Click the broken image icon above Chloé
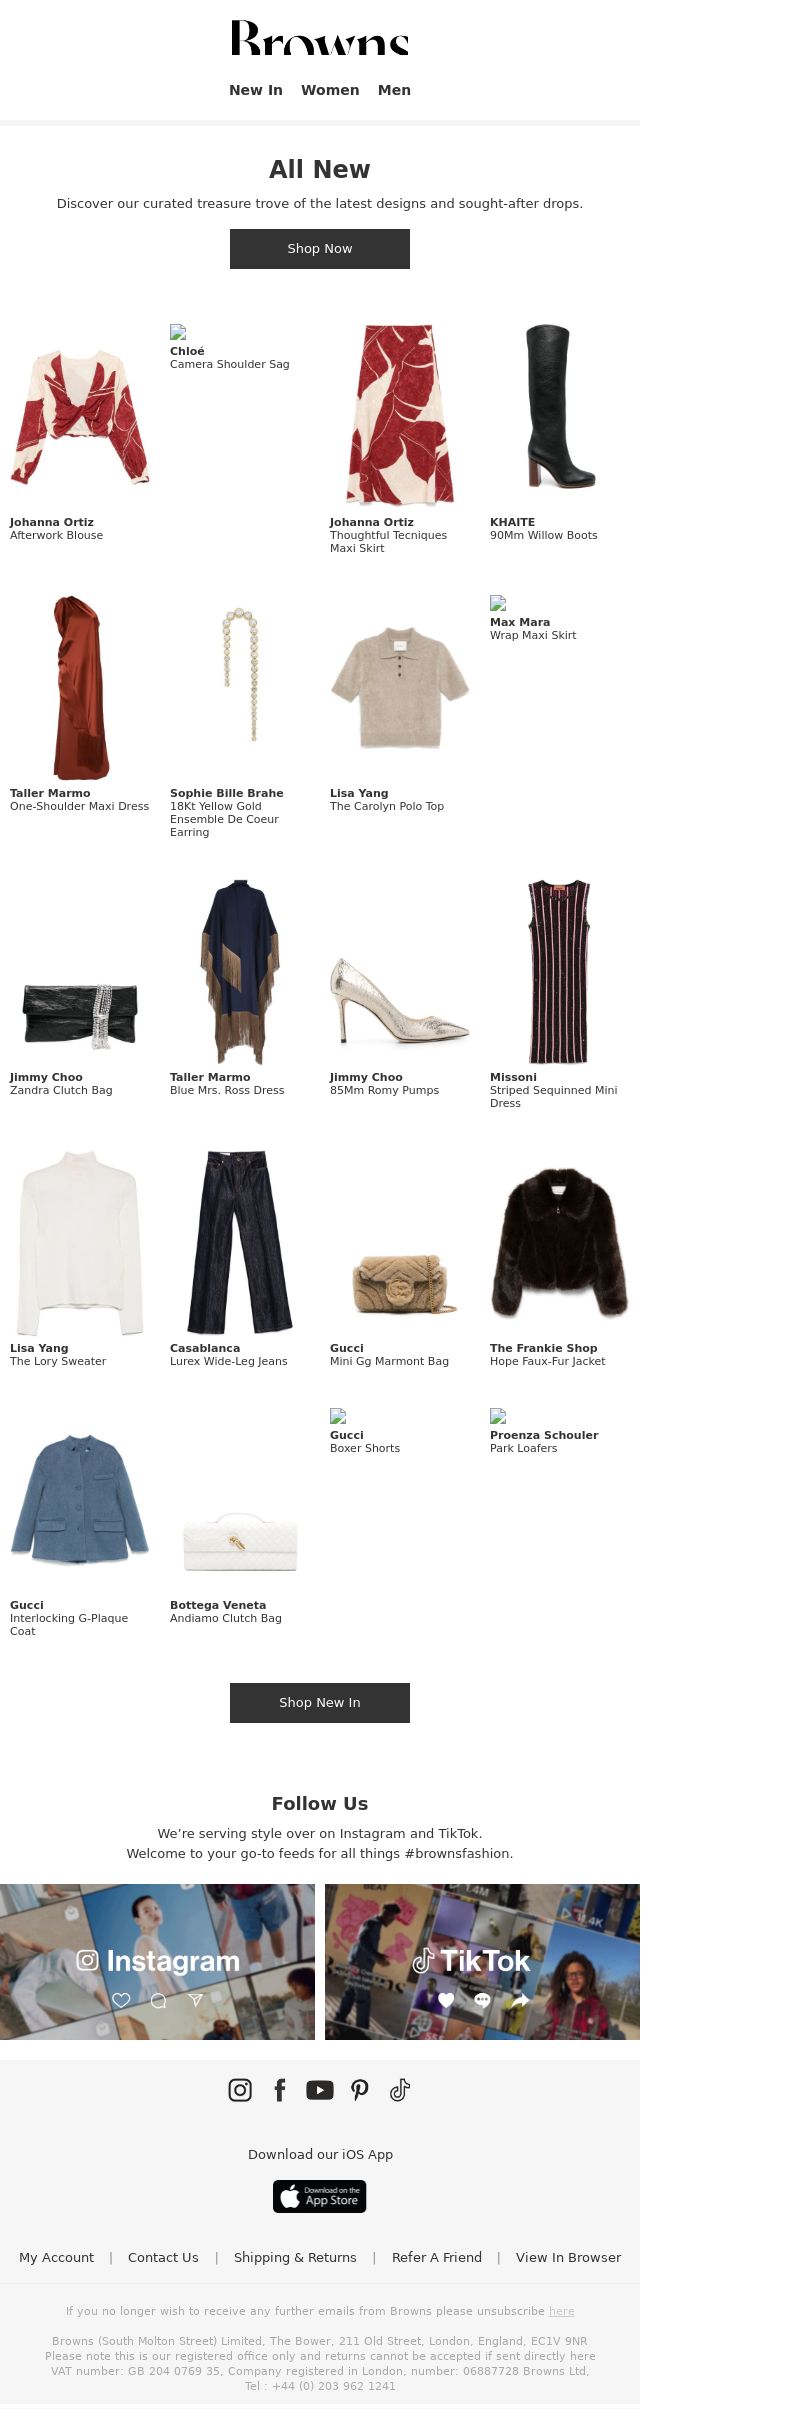Viewport: 800px width, 2424px height. (178, 332)
